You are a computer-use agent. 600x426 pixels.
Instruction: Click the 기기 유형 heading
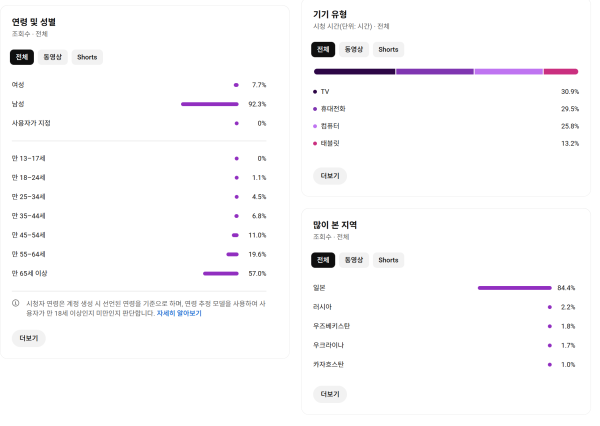coord(330,15)
